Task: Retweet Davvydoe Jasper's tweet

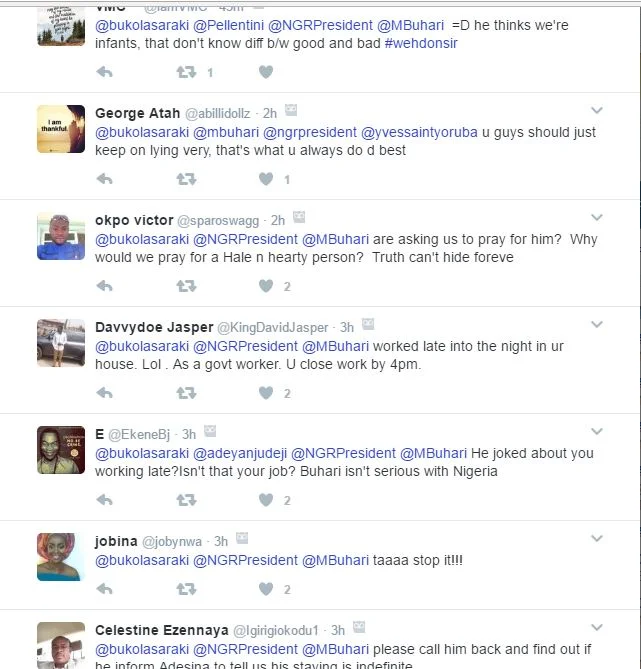Action: click(x=186, y=393)
